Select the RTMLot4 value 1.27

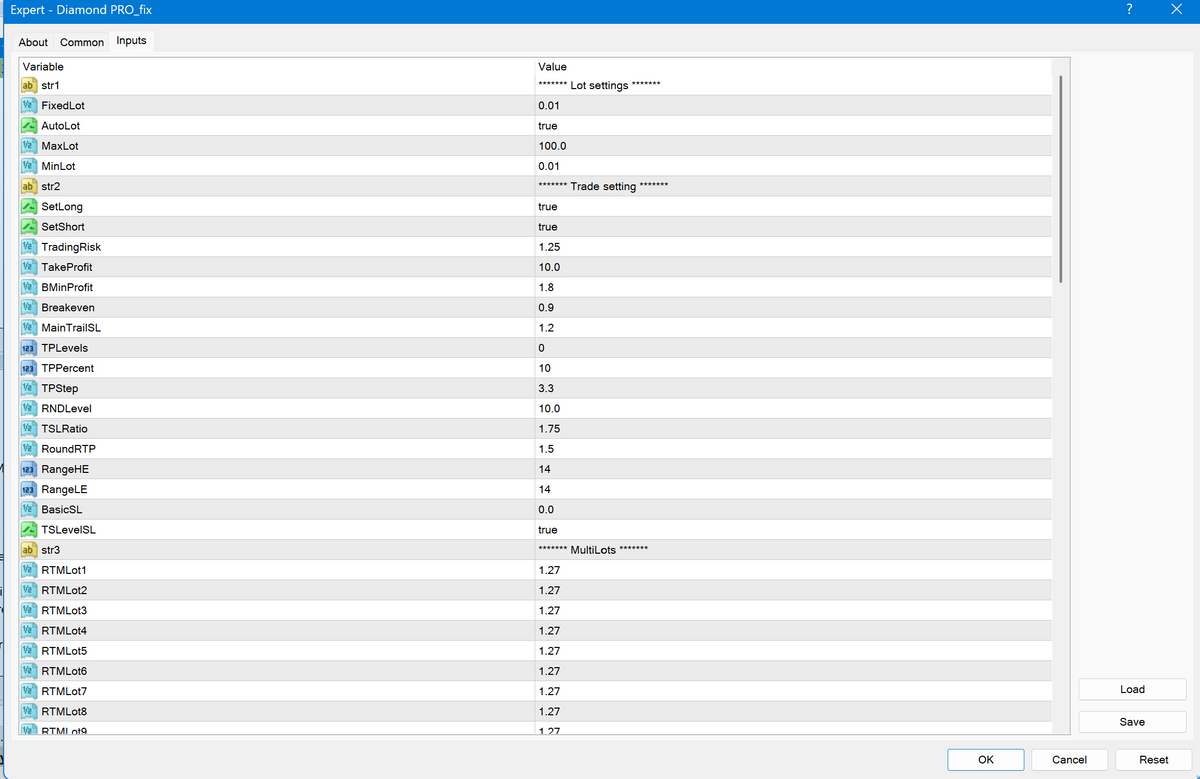click(549, 631)
